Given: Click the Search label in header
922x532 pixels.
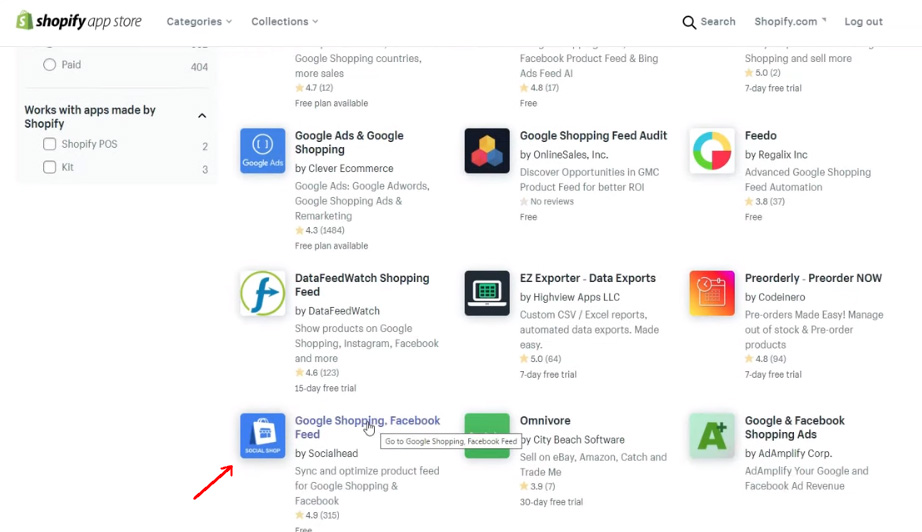Looking at the screenshot, I should tap(718, 22).
